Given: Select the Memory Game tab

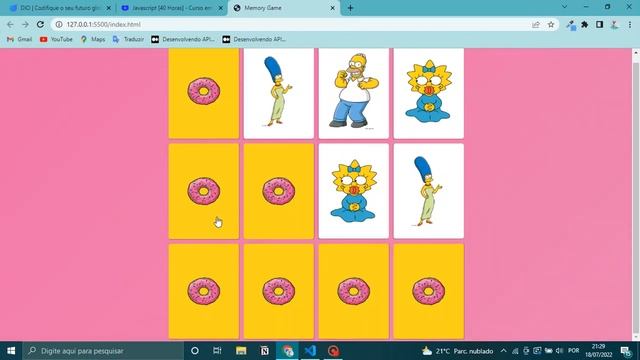Looking at the screenshot, I should tap(284, 8).
